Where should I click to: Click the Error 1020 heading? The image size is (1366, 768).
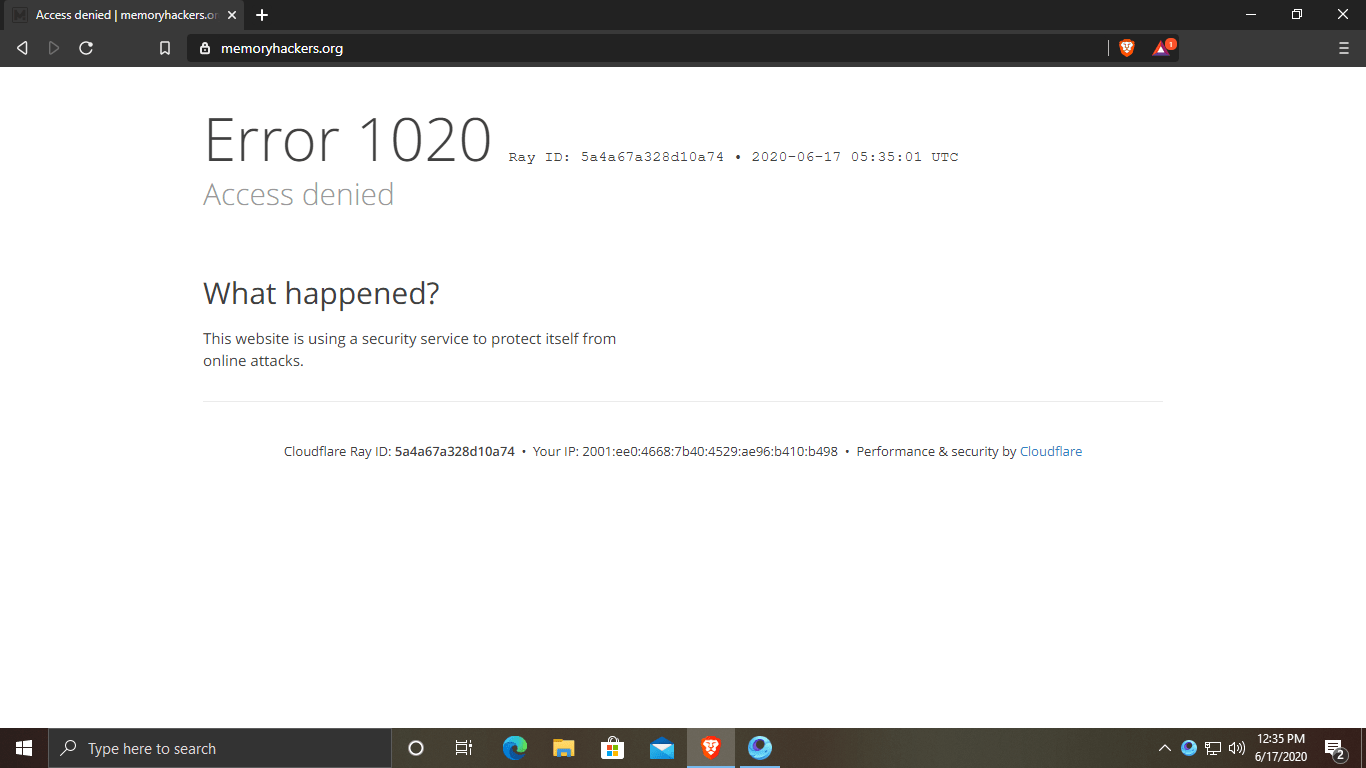347,140
